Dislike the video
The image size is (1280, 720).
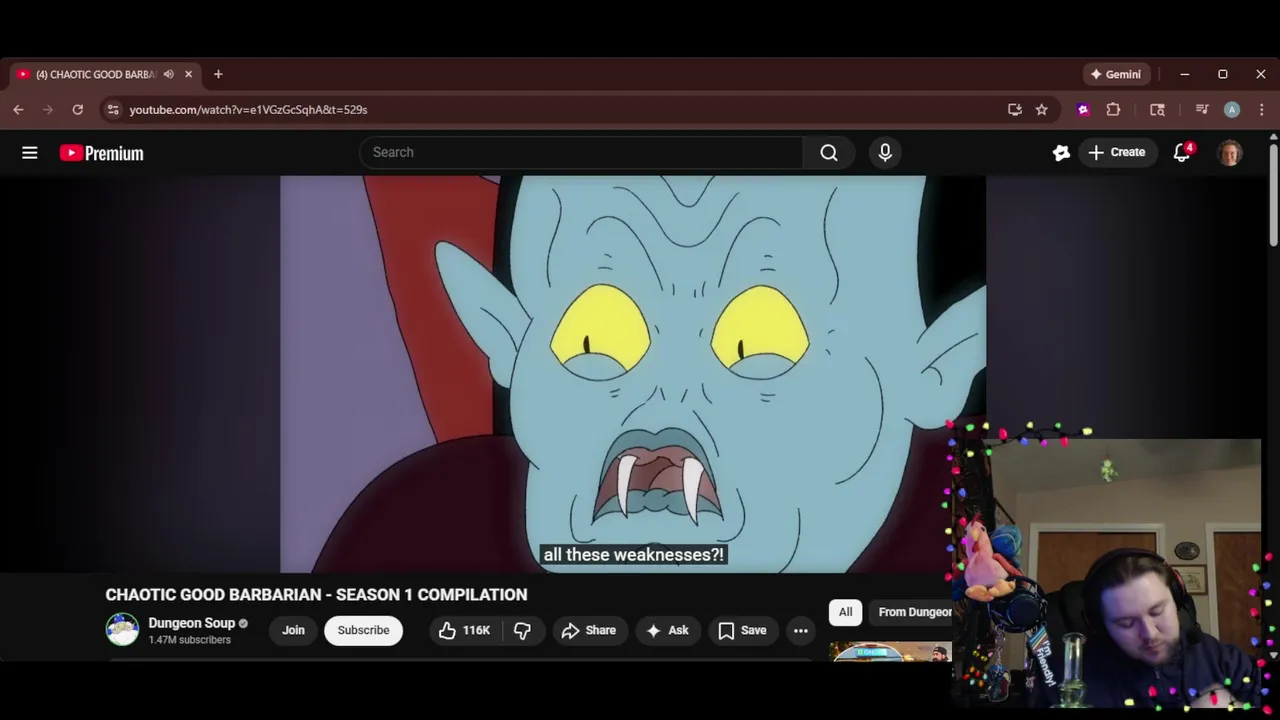[x=522, y=630]
